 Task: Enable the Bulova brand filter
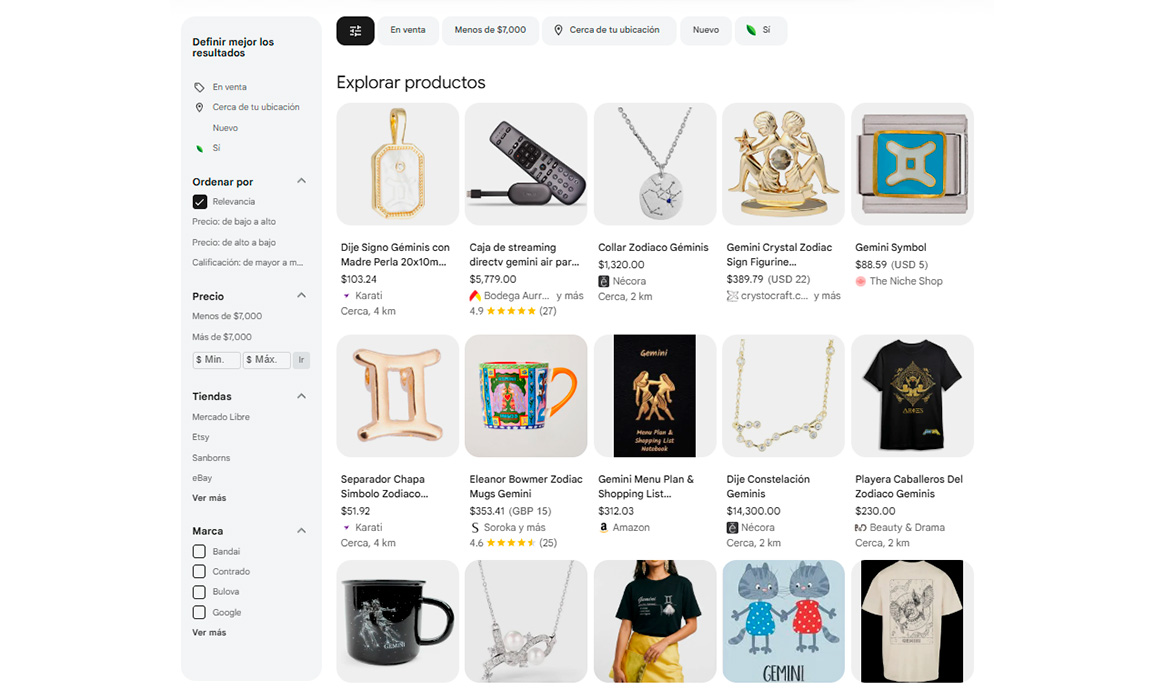click(199, 592)
